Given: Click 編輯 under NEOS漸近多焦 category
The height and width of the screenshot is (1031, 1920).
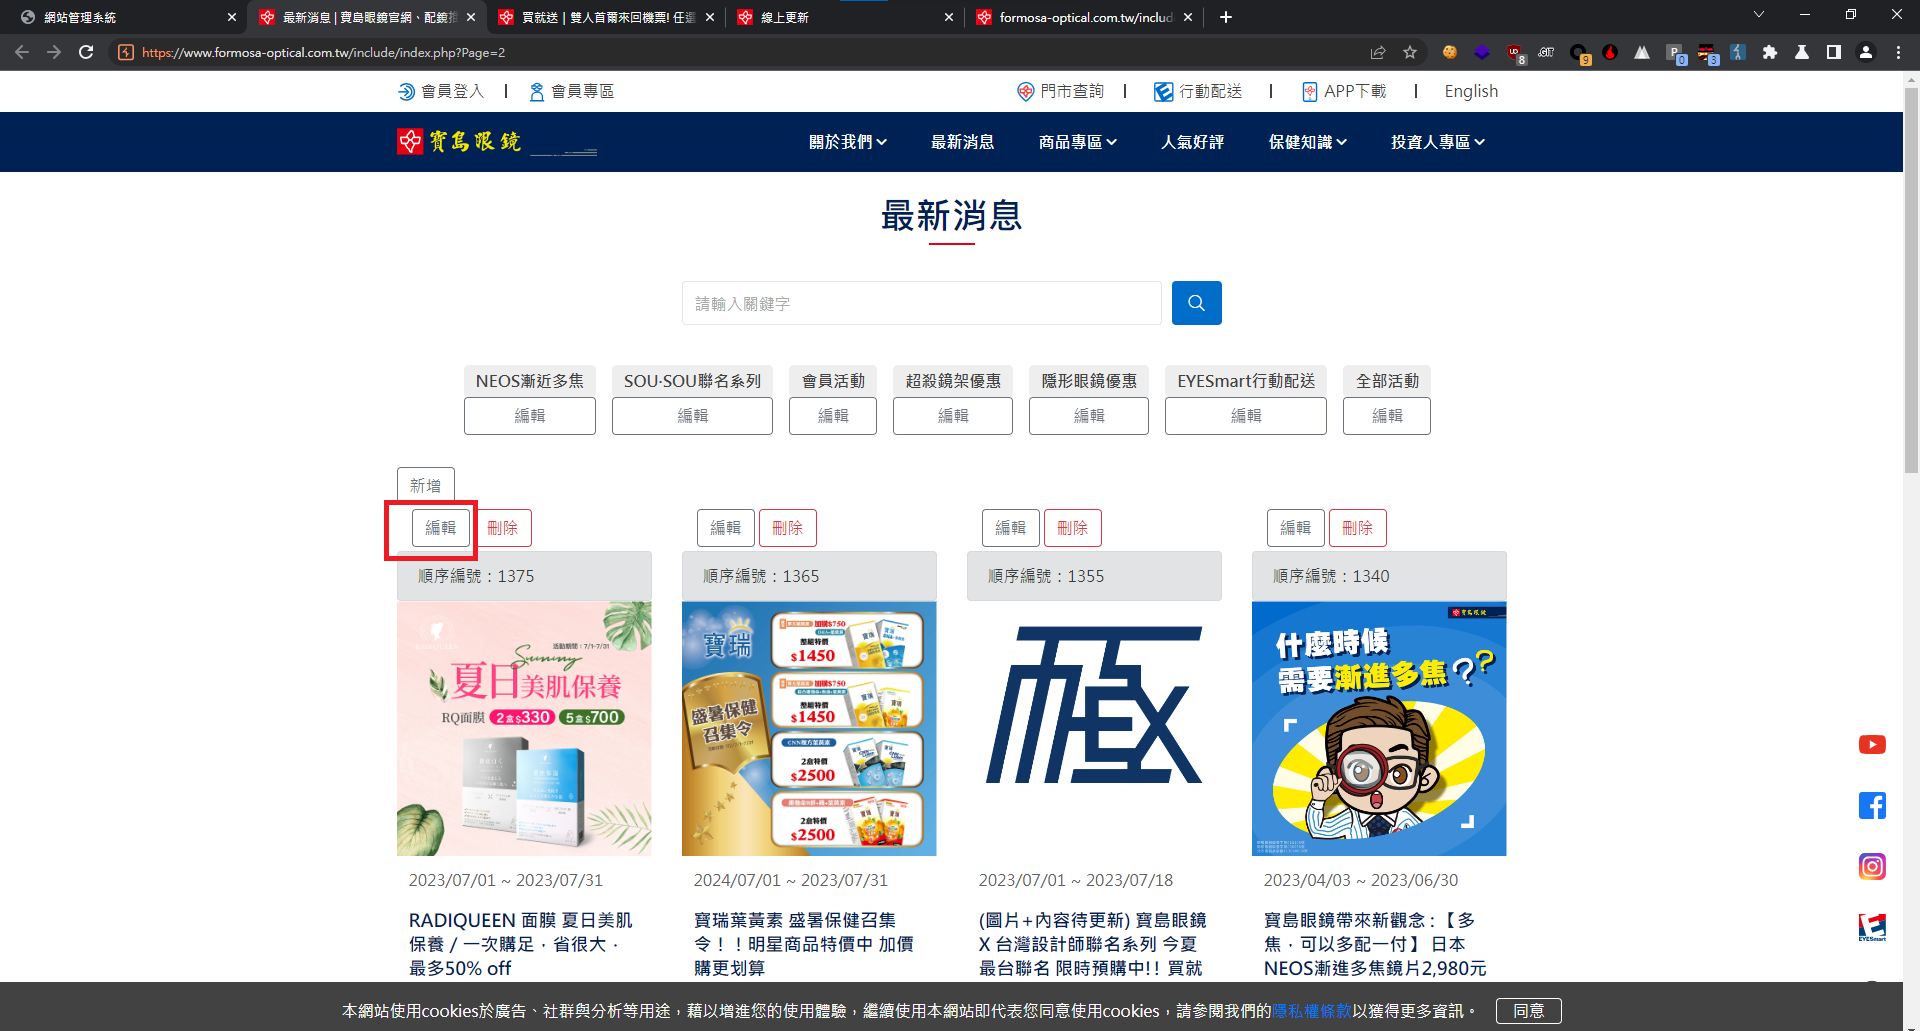Looking at the screenshot, I should point(530,416).
